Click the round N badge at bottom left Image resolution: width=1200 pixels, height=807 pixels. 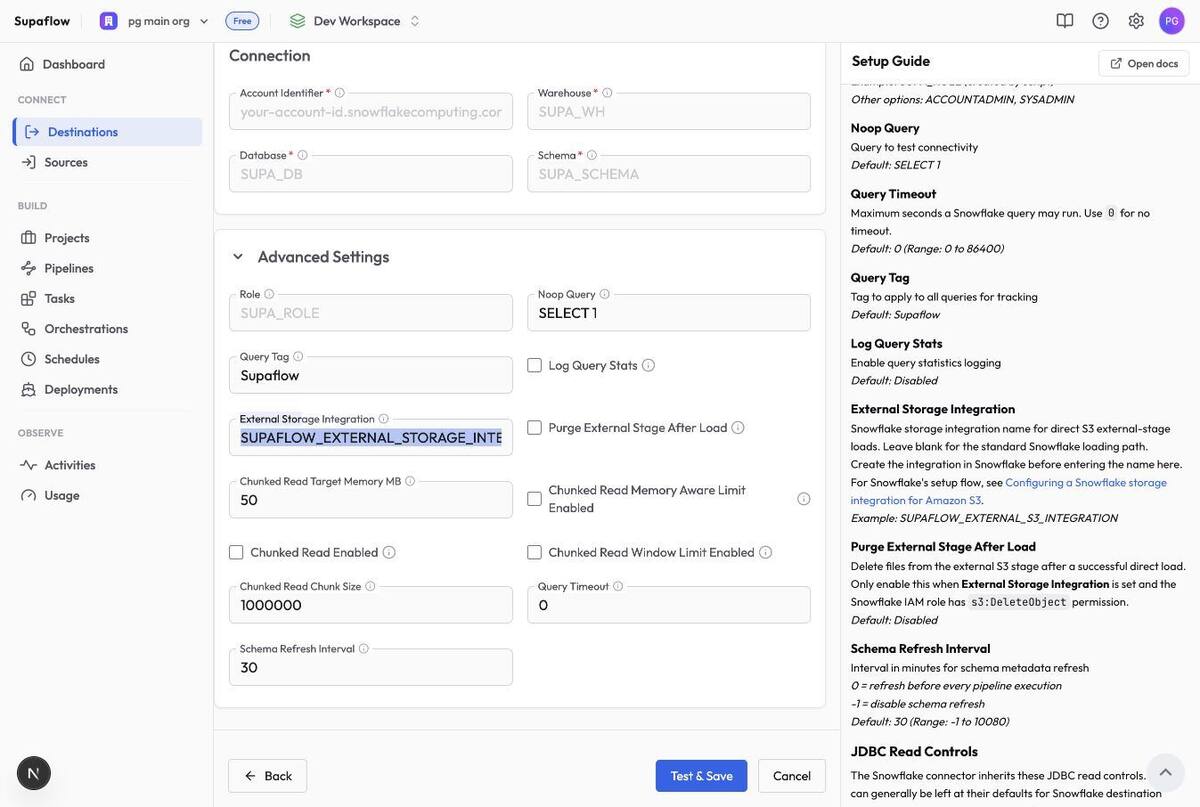[x=34, y=773]
